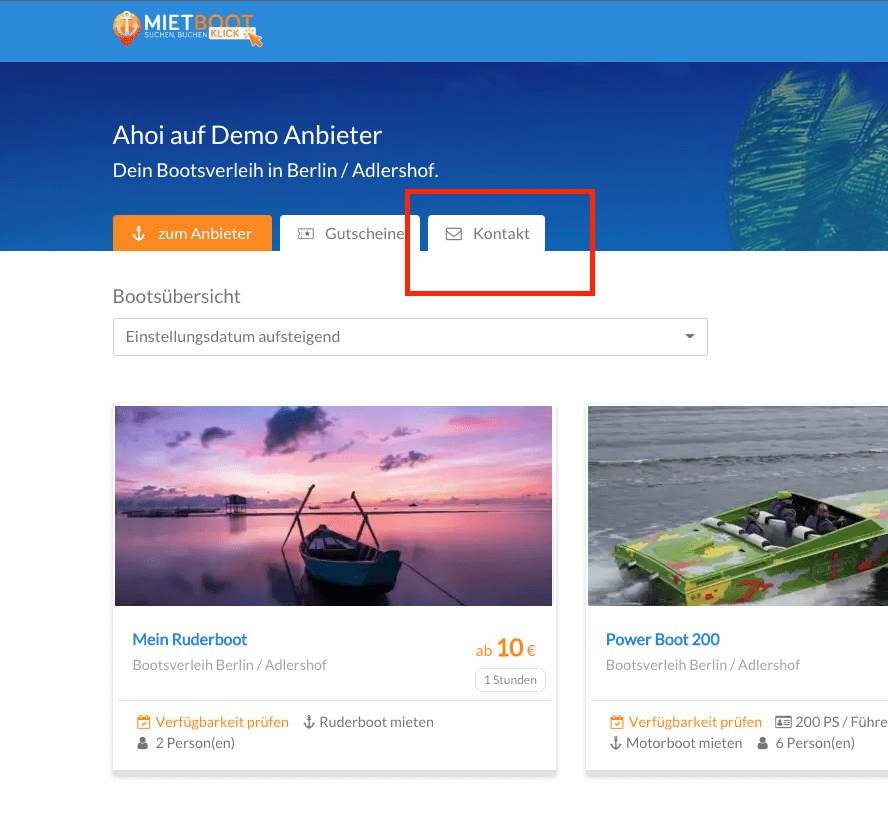The image size is (888, 814).
Task: Click the person icon beside 6 Person(en)
Action: [763, 743]
